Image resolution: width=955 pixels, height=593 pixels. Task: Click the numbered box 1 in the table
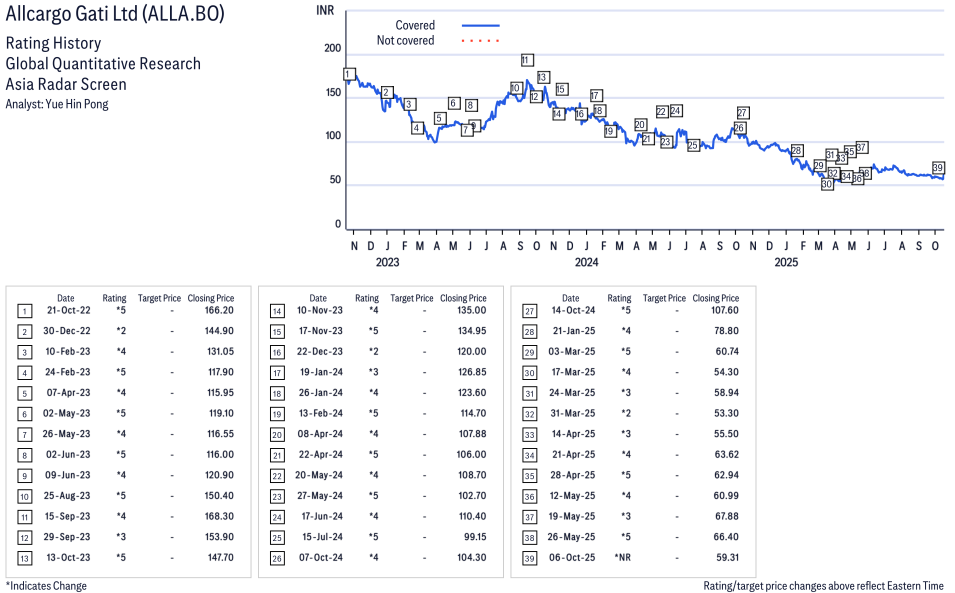coord(25,311)
